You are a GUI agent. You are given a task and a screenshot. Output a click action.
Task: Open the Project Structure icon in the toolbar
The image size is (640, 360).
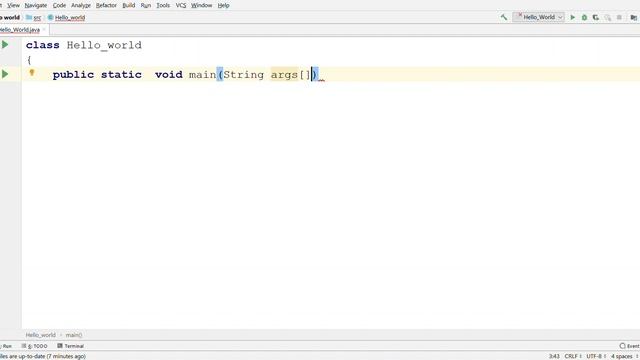(633, 18)
